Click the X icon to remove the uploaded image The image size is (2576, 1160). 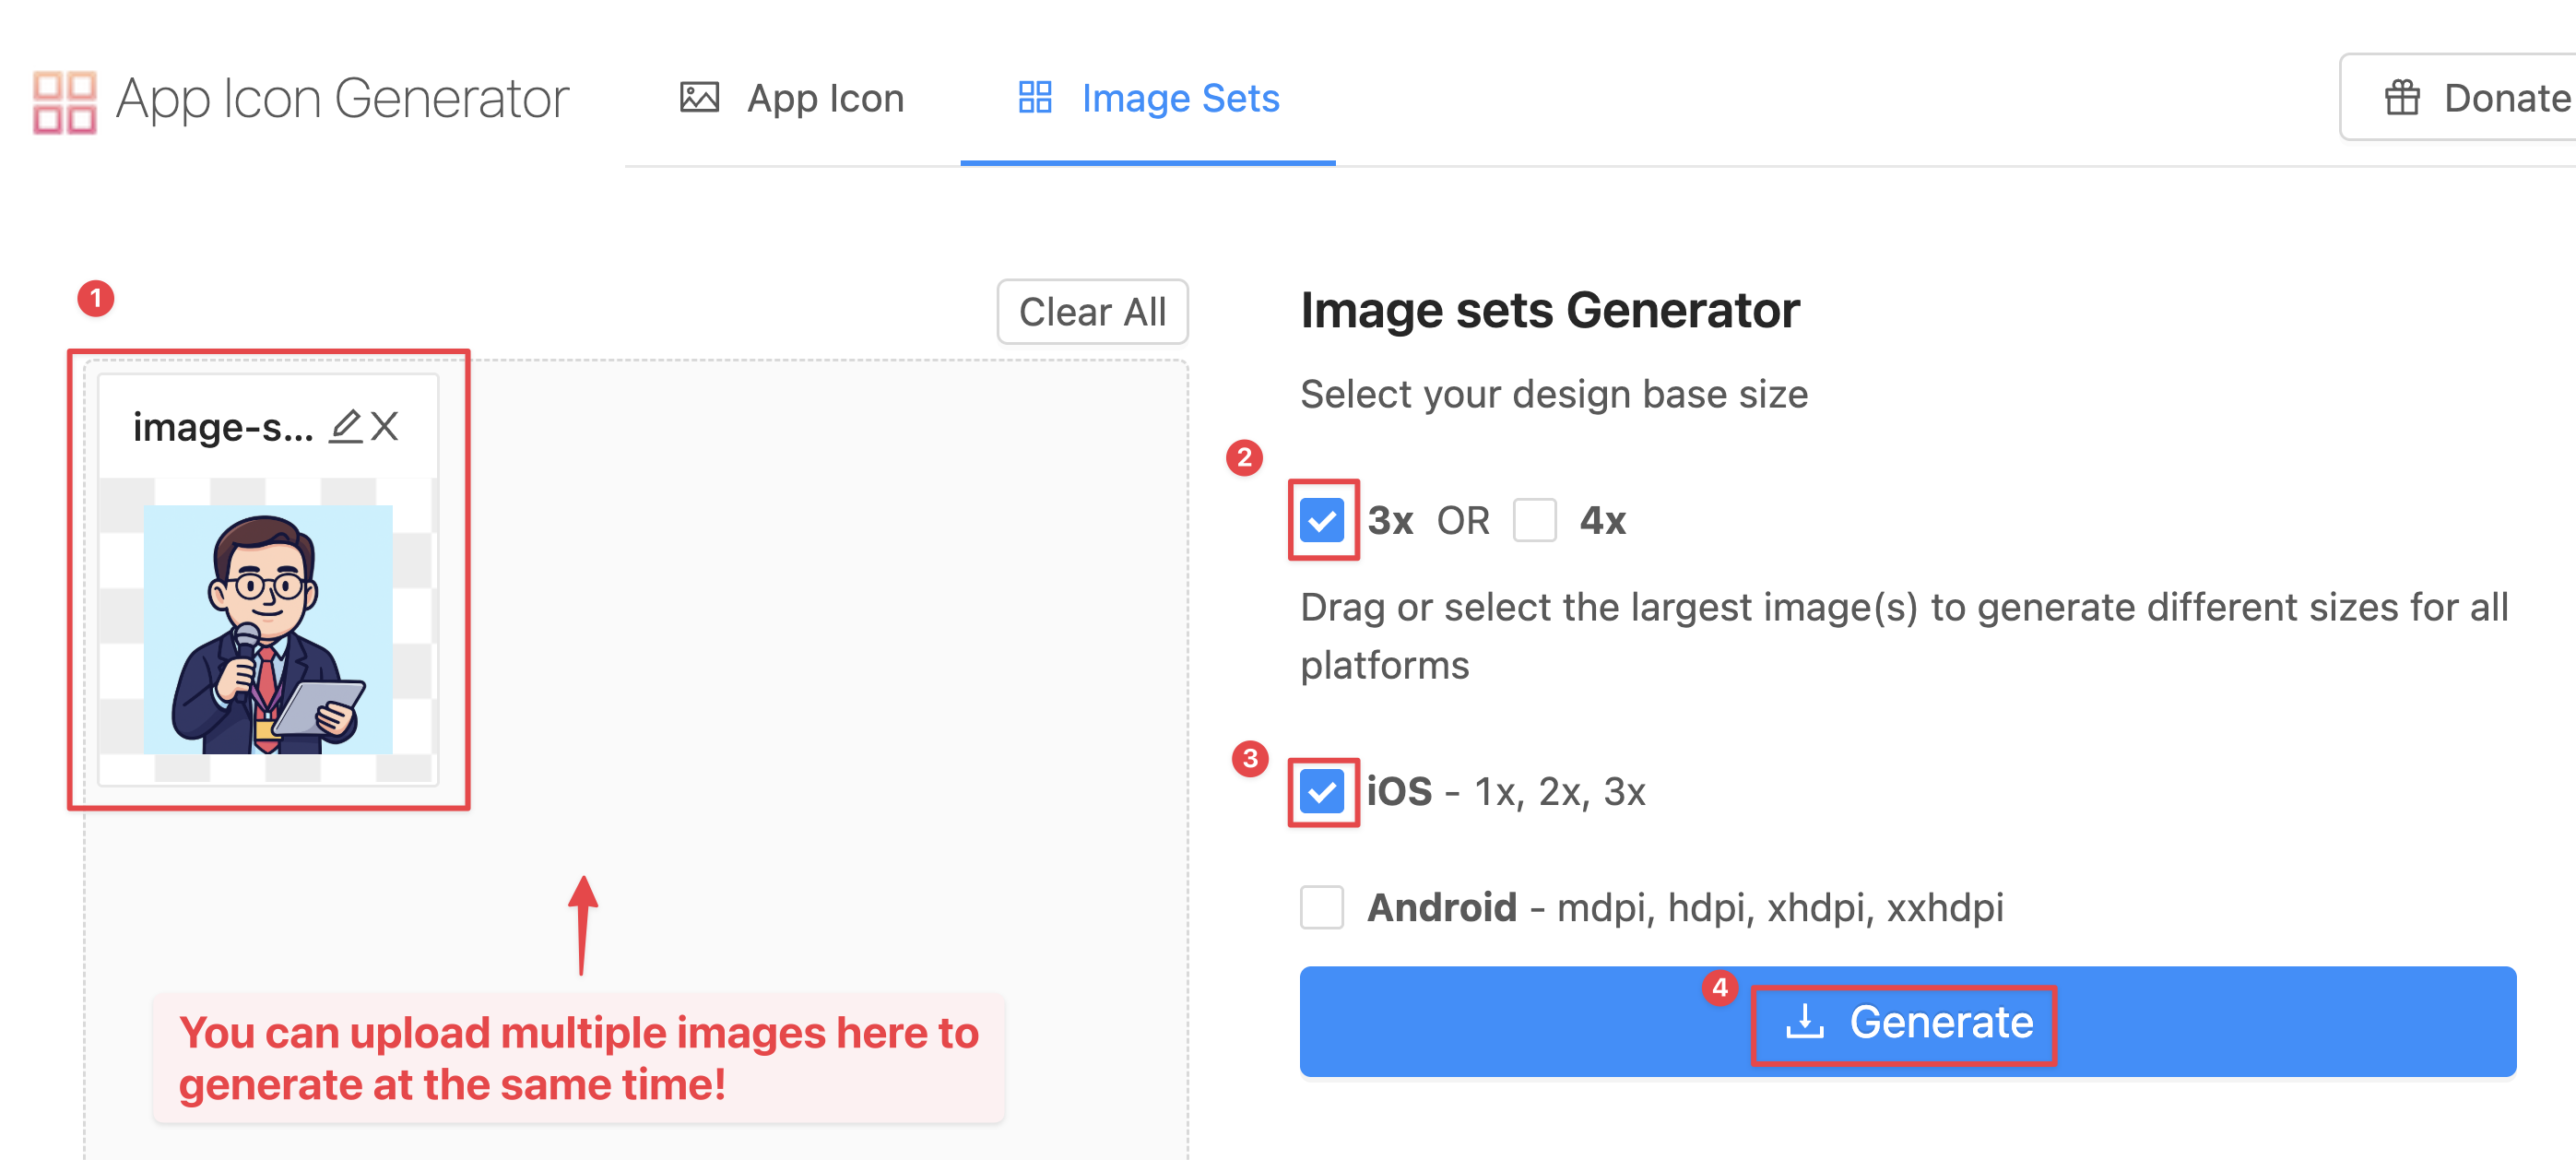[x=384, y=426]
